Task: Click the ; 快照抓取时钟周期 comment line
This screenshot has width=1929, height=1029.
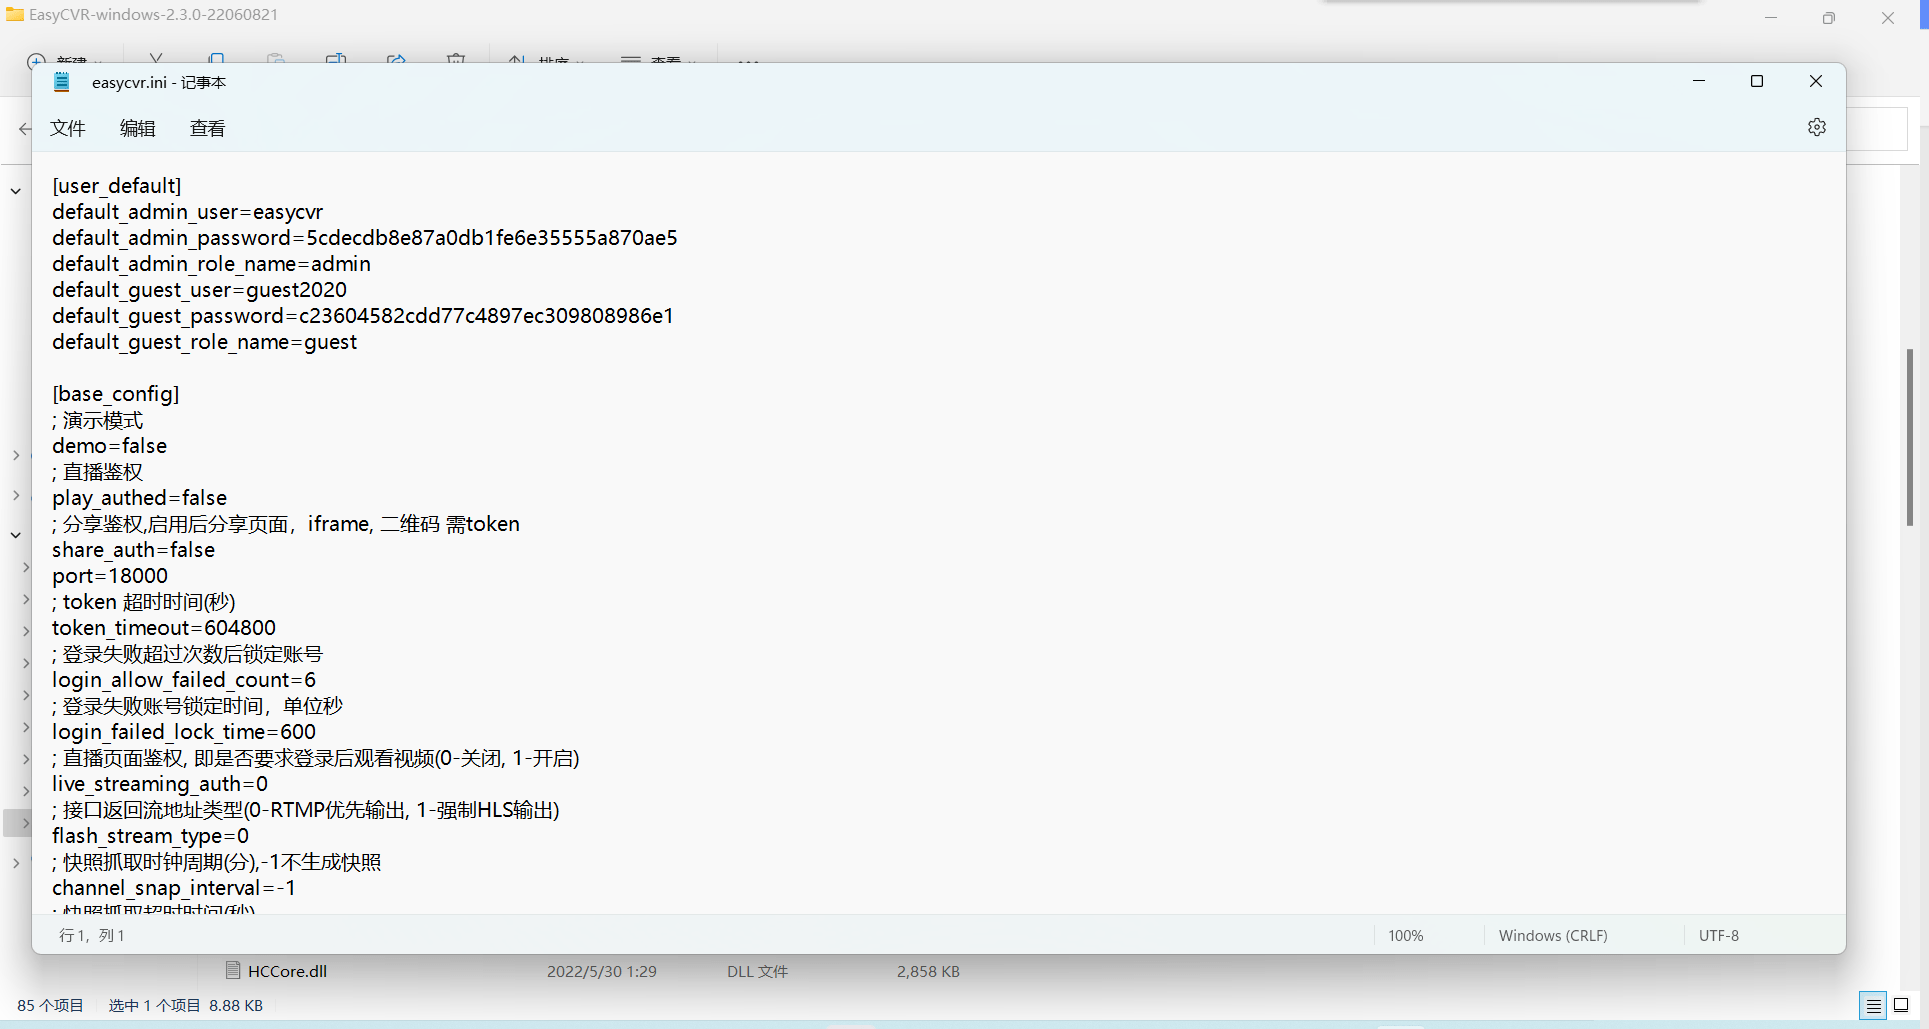Action: [217, 861]
